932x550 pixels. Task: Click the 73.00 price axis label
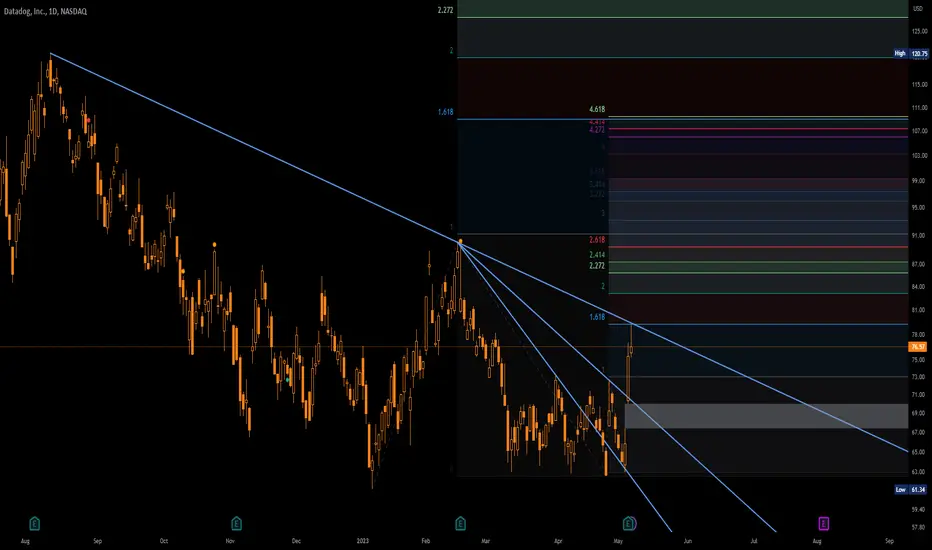tap(919, 377)
